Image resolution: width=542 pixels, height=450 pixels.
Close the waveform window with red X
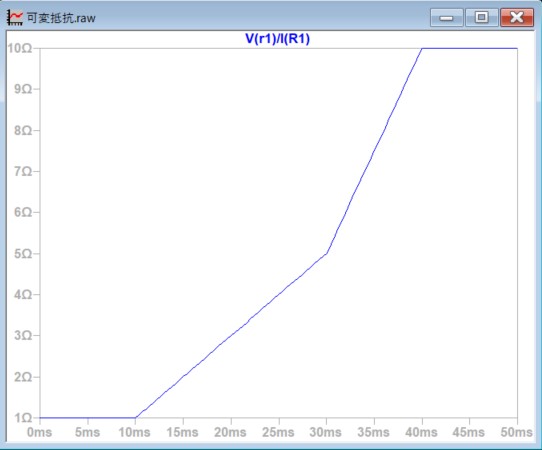tap(517, 17)
